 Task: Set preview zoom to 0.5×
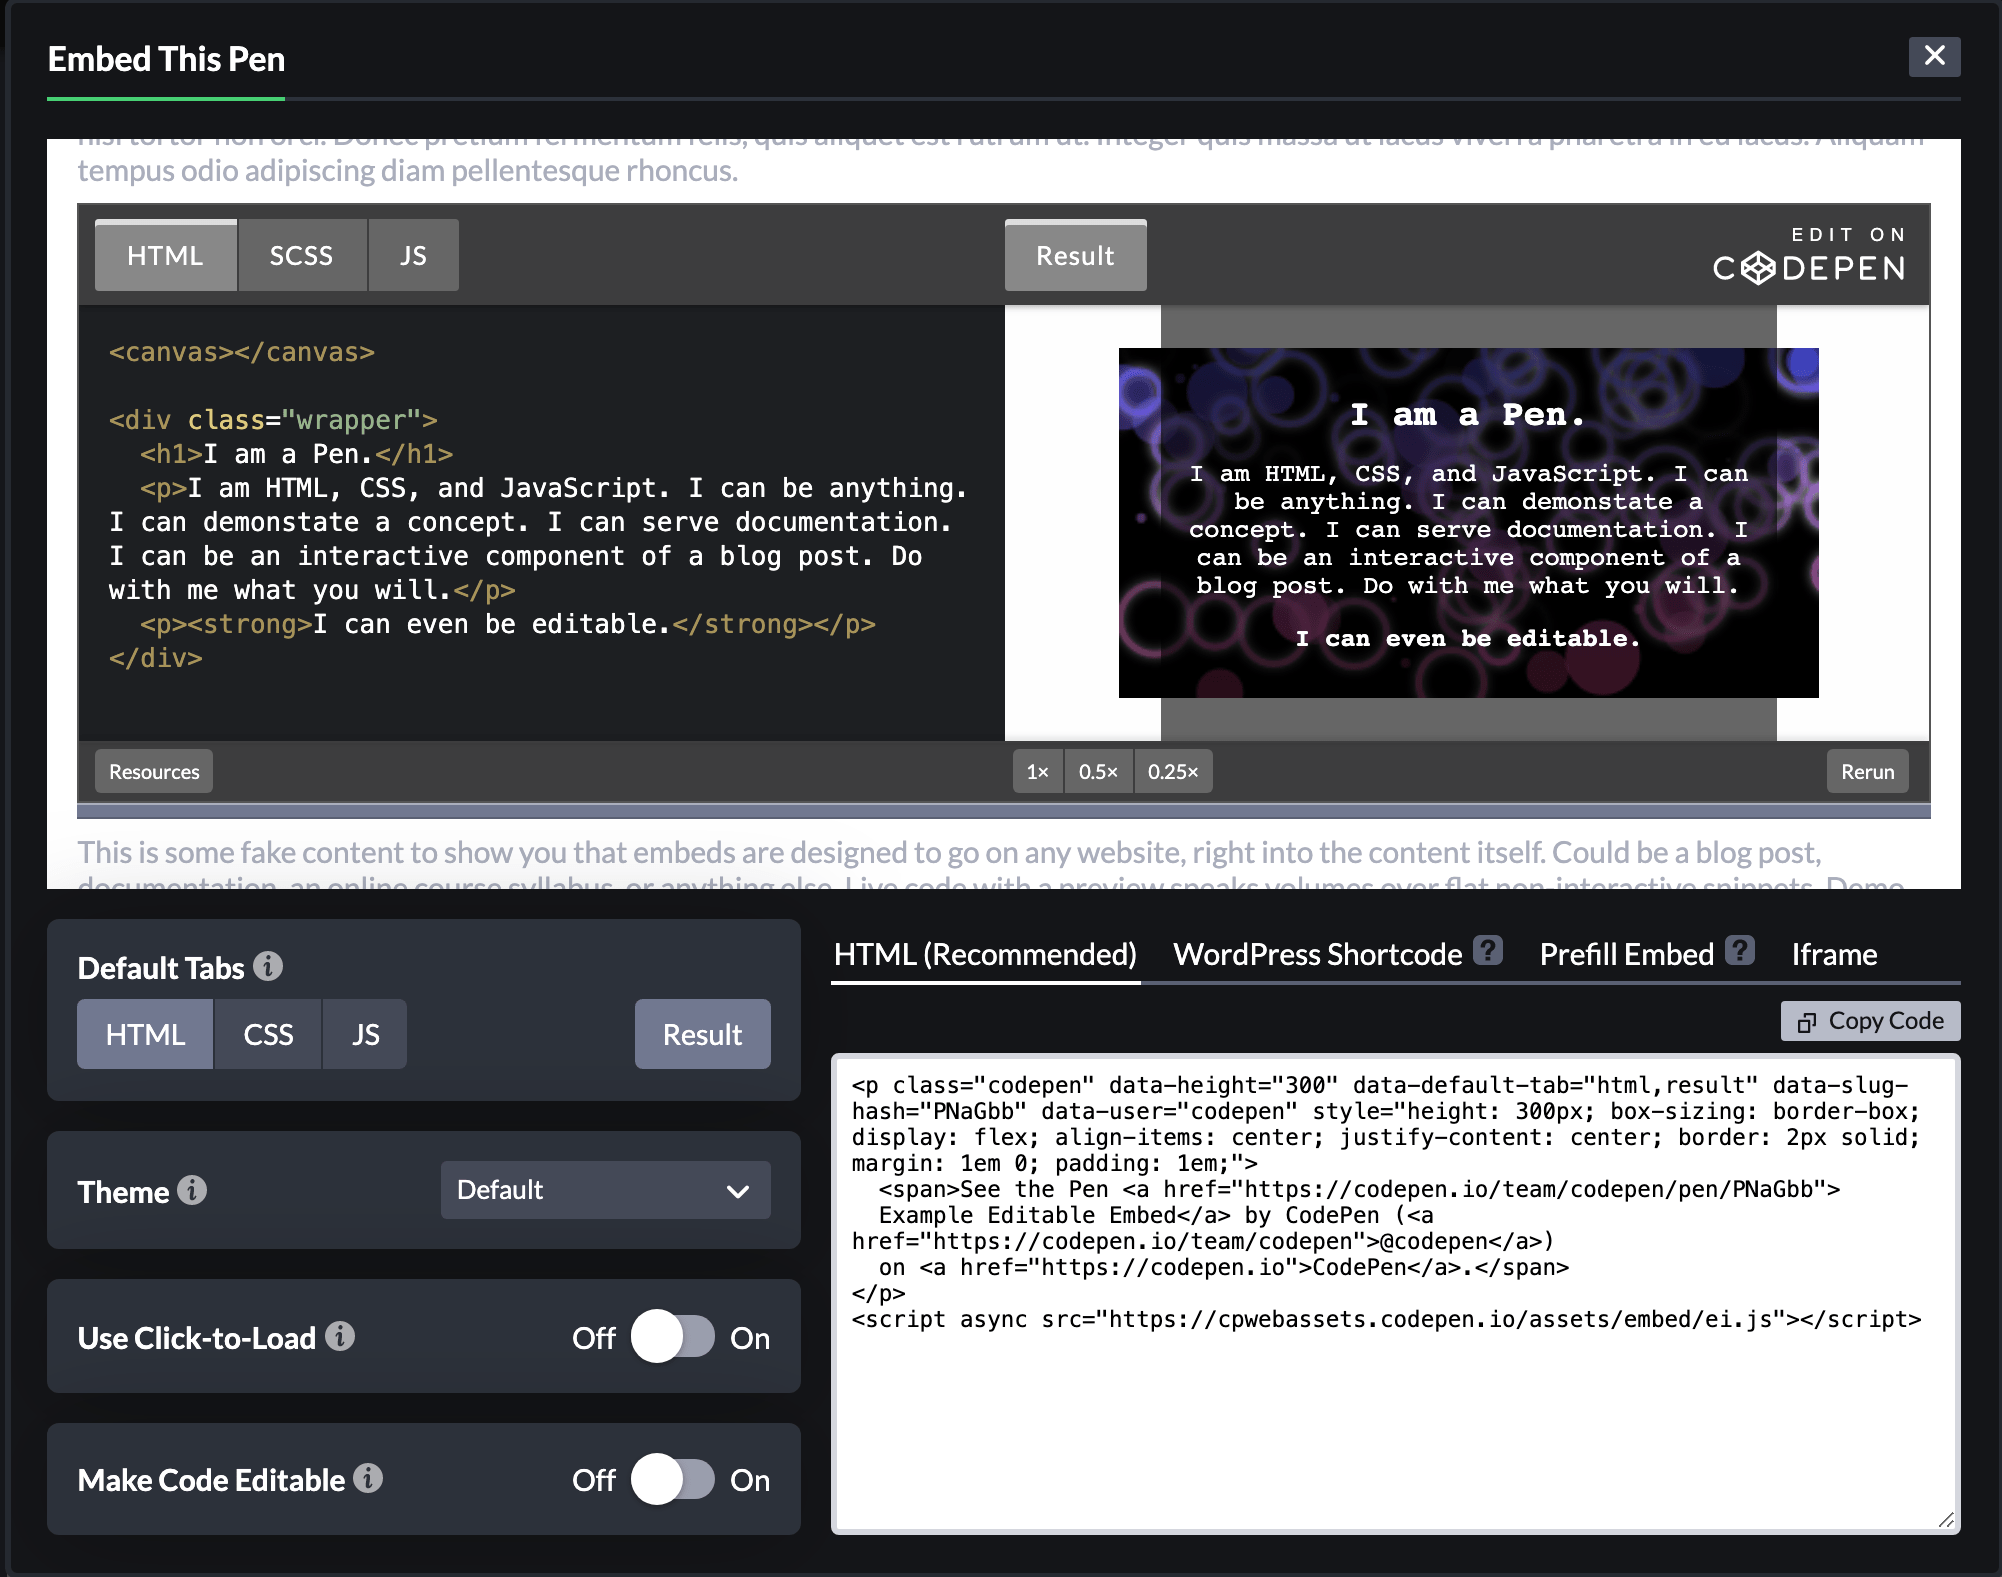1098,772
